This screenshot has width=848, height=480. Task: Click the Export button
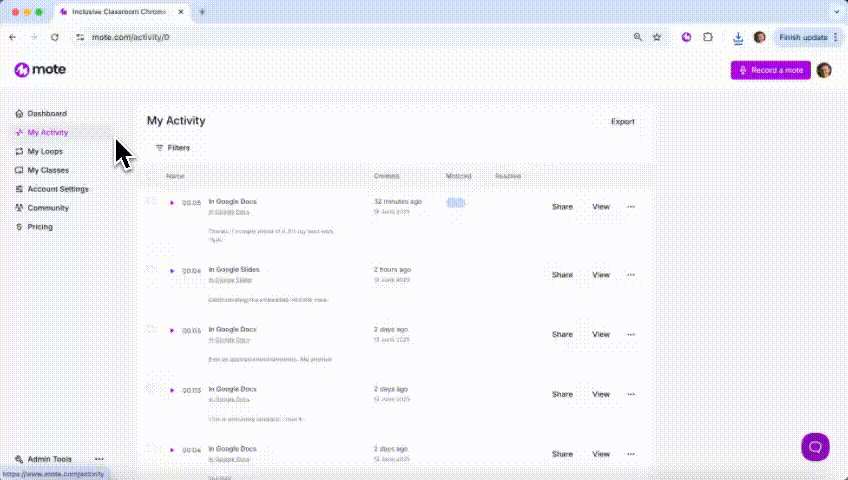(x=622, y=122)
